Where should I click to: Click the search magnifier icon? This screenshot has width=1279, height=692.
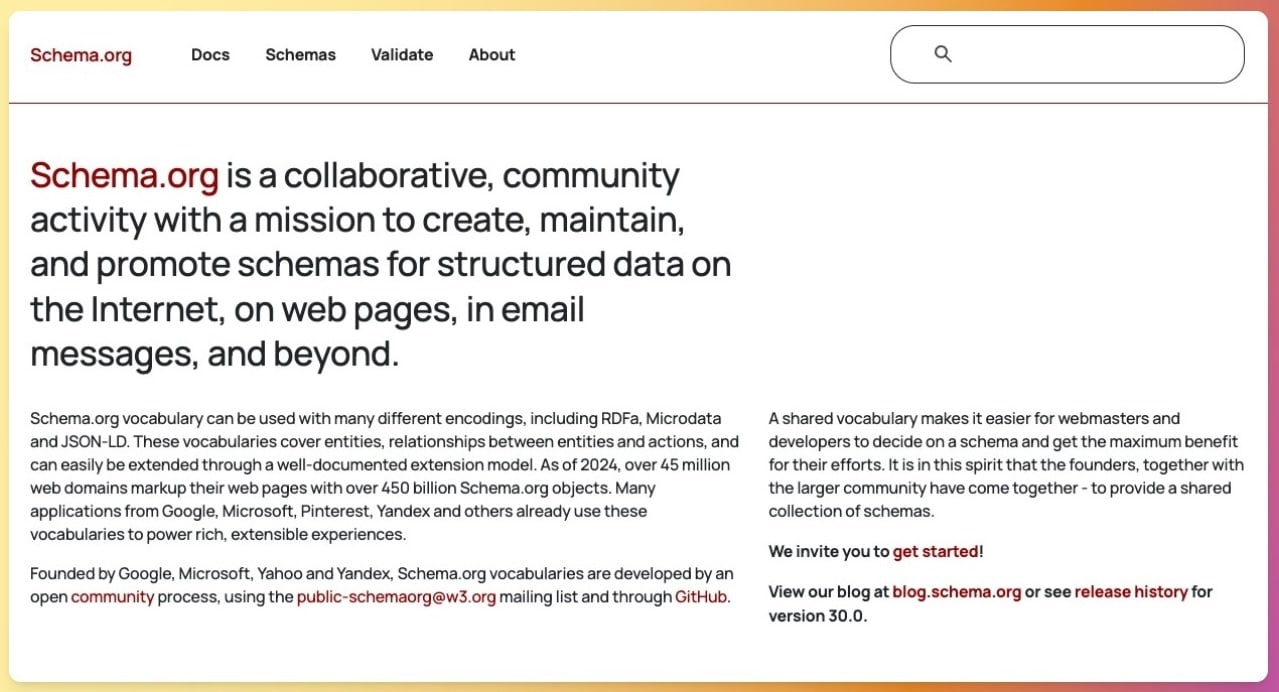(x=942, y=54)
